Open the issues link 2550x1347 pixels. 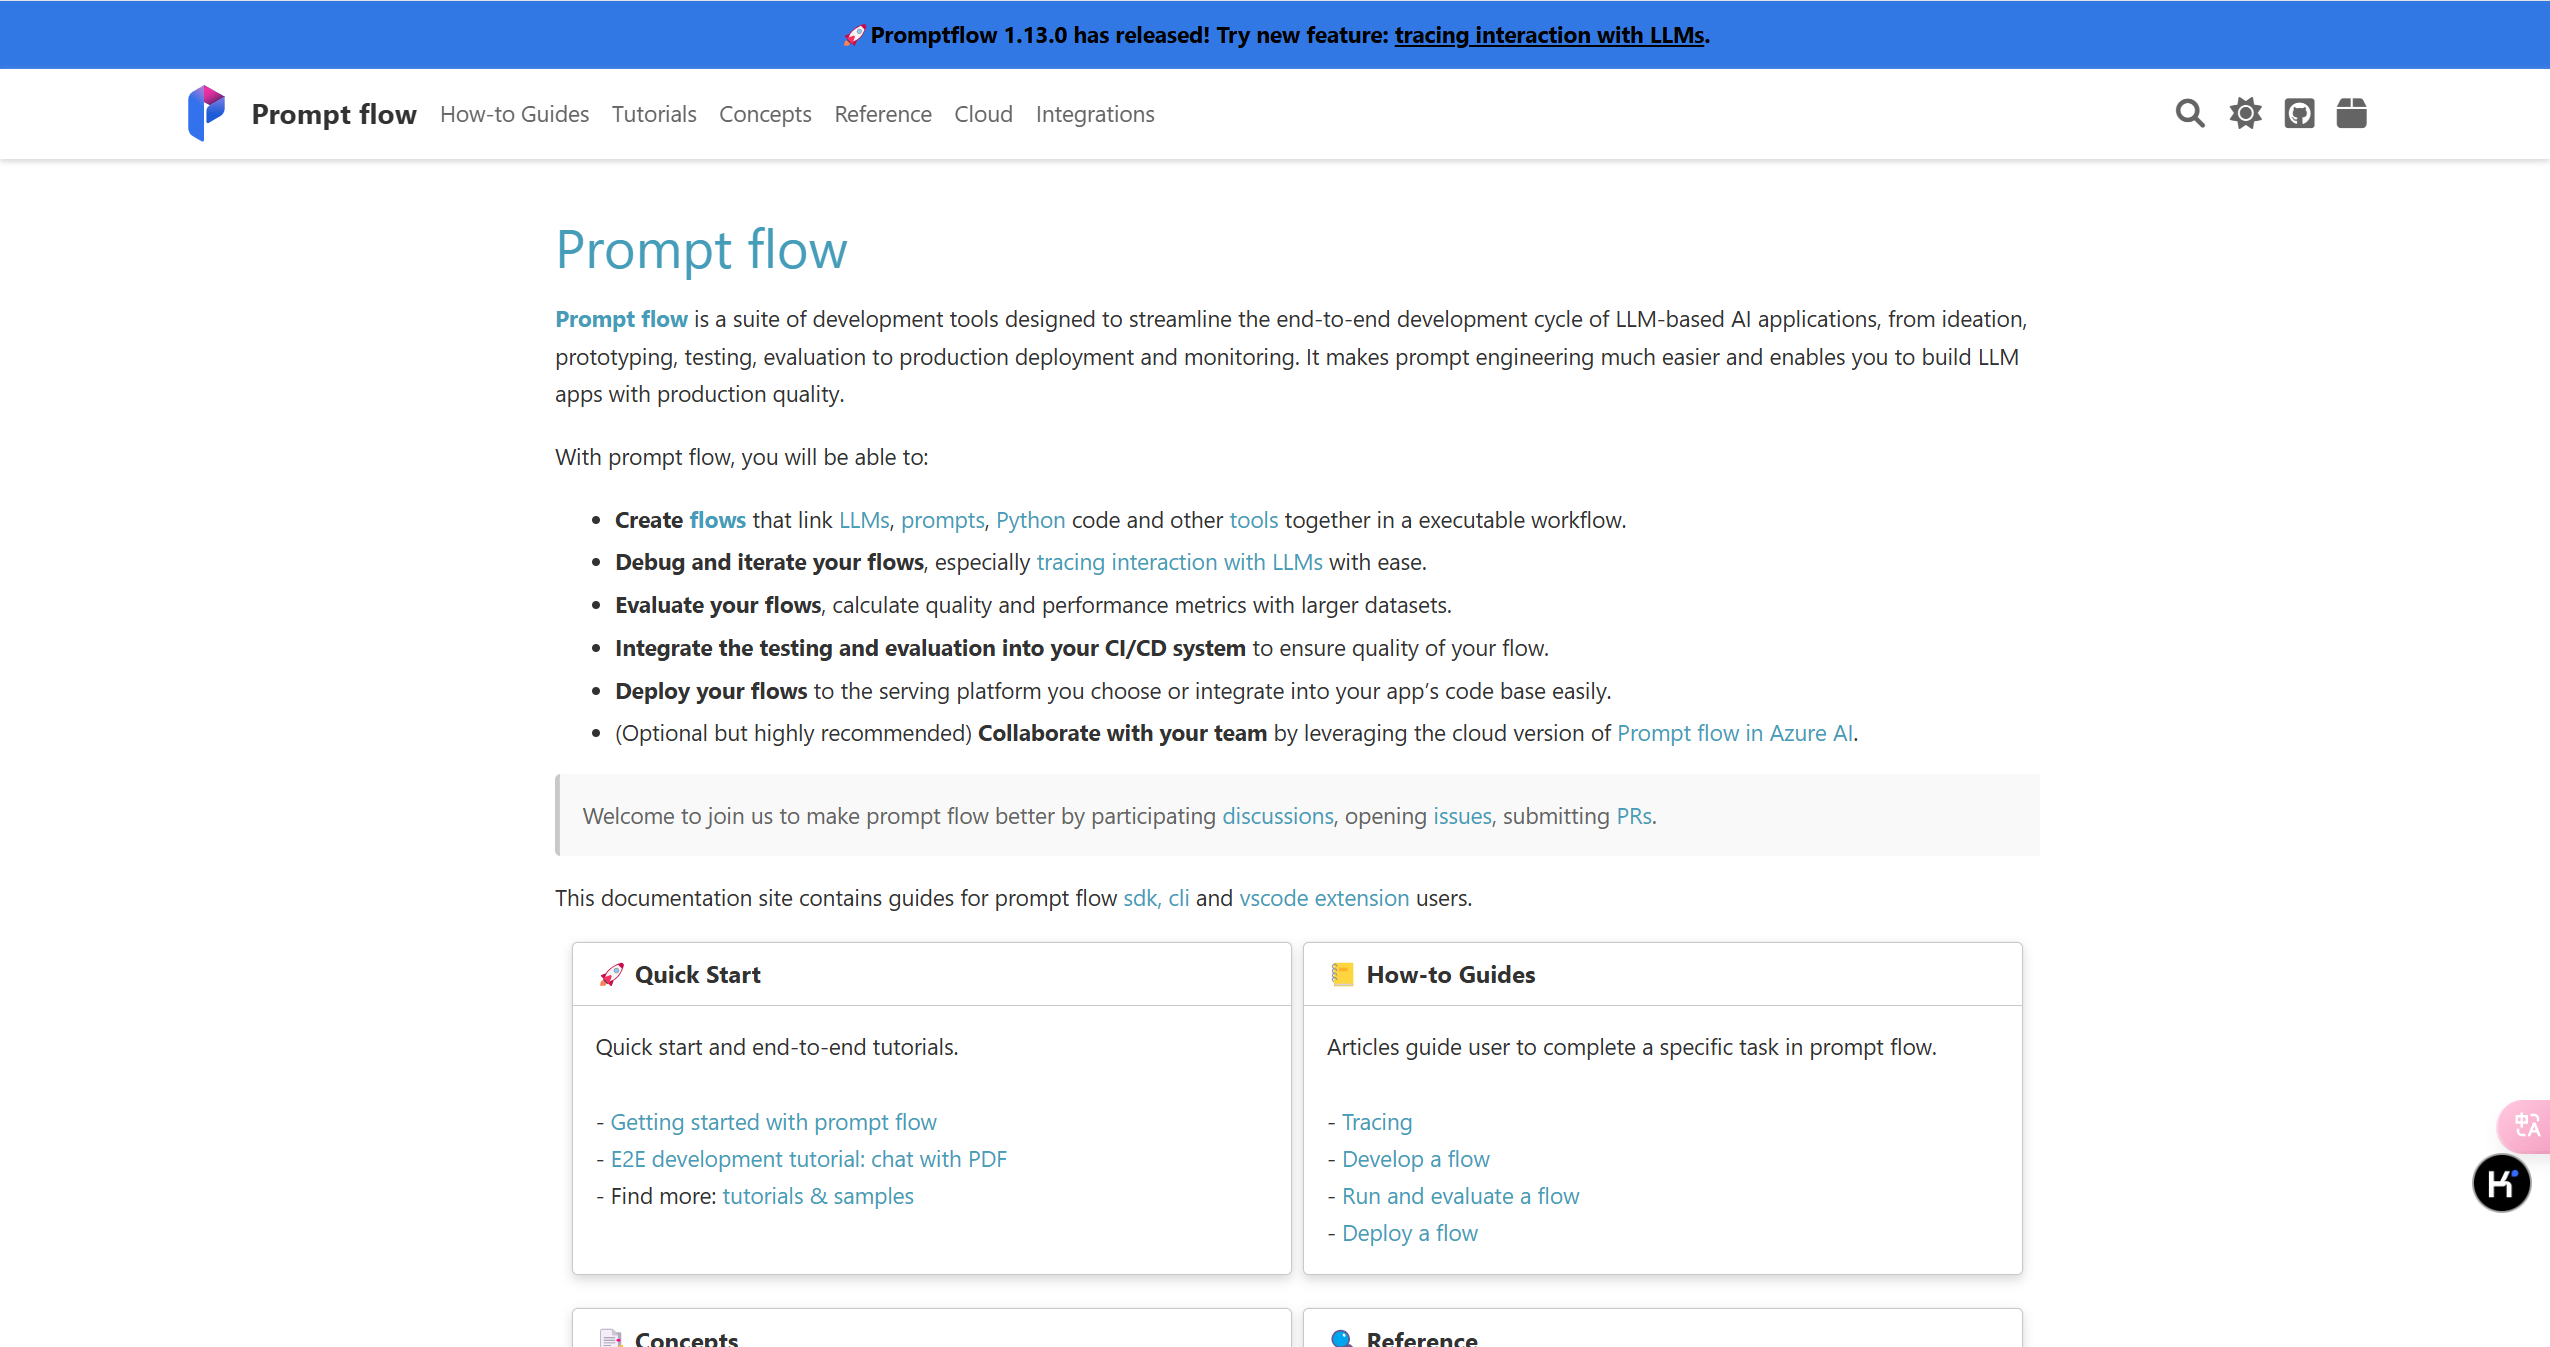[x=1462, y=816]
